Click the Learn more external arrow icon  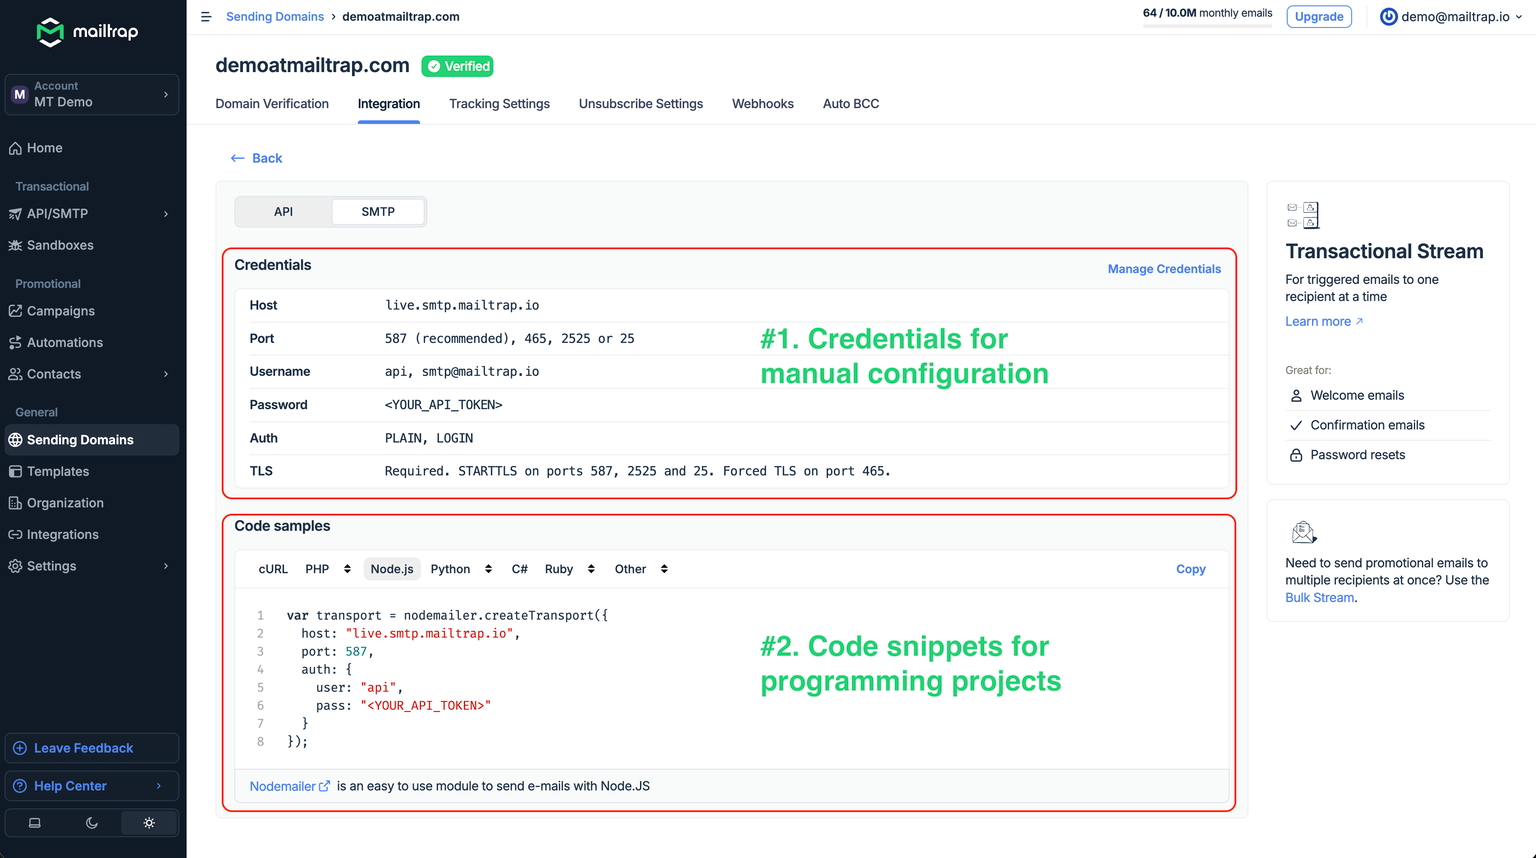[1359, 322]
